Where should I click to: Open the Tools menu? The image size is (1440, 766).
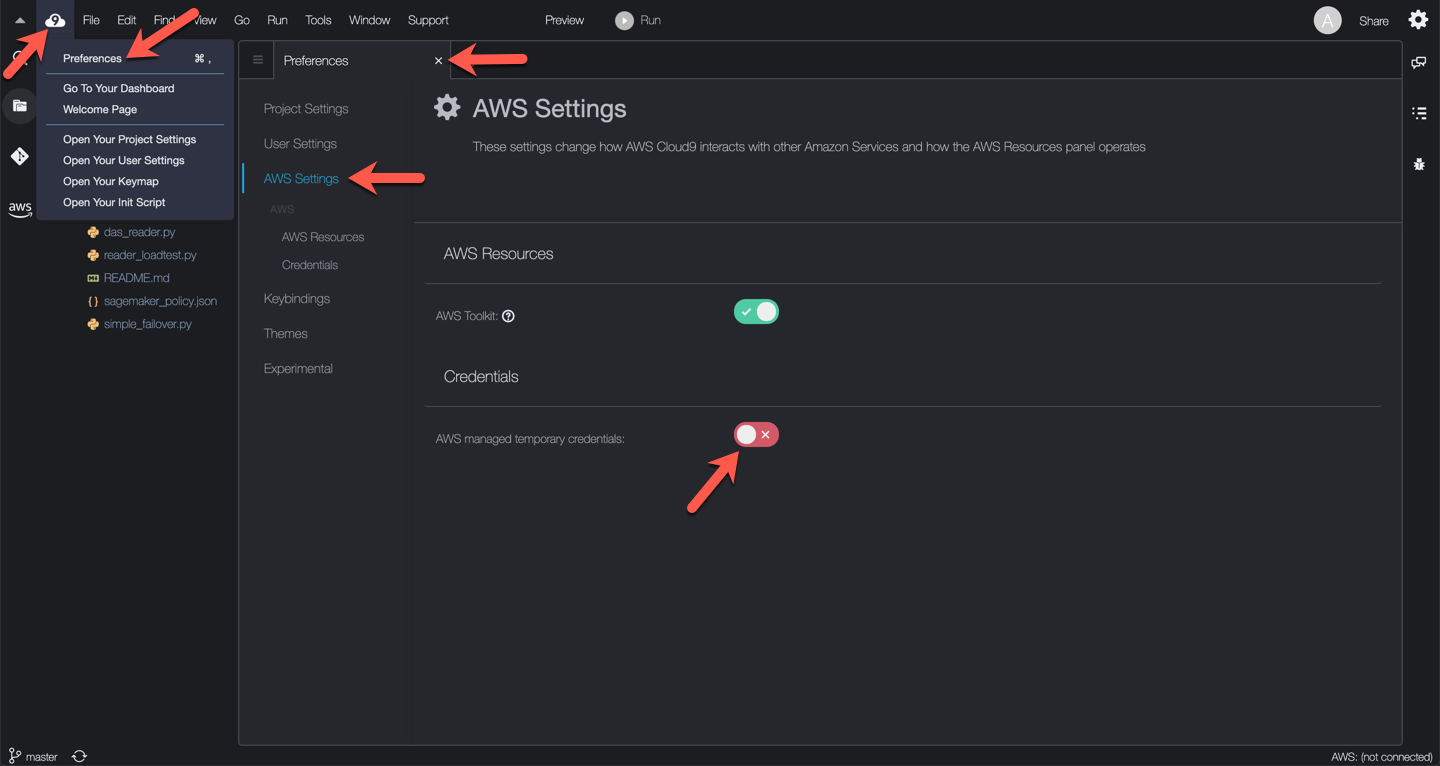point(318,20)
